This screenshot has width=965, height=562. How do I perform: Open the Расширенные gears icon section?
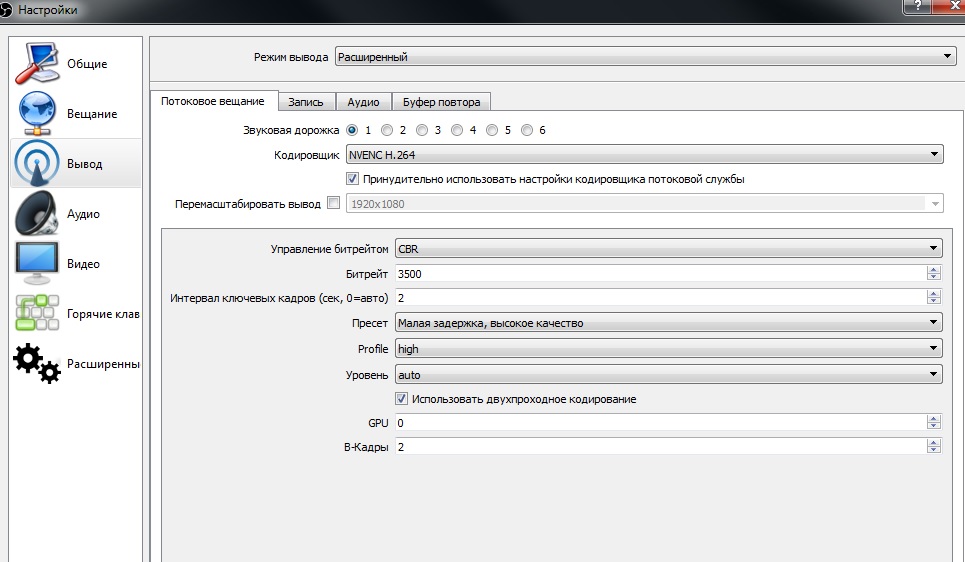coord(37,363)
